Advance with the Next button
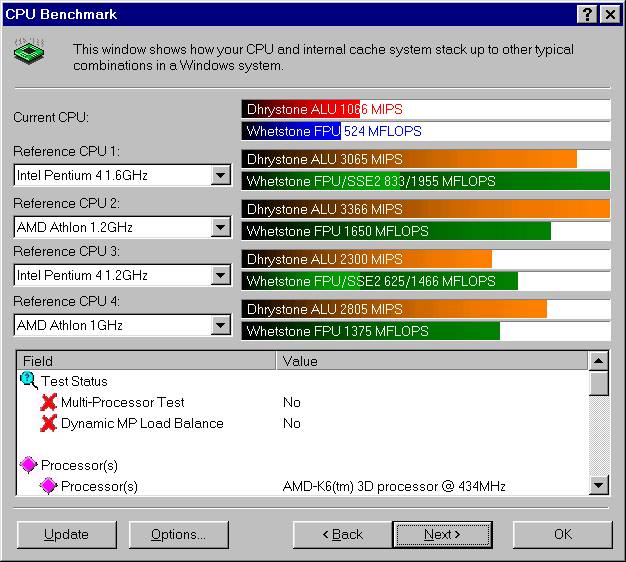626x562 pixels. 442,534
